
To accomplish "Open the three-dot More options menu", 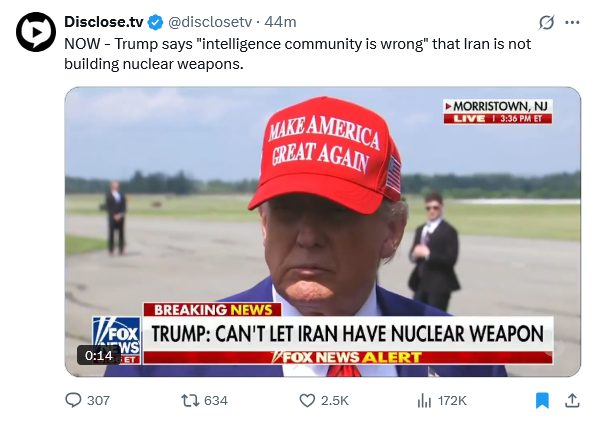I will [572, 22].
